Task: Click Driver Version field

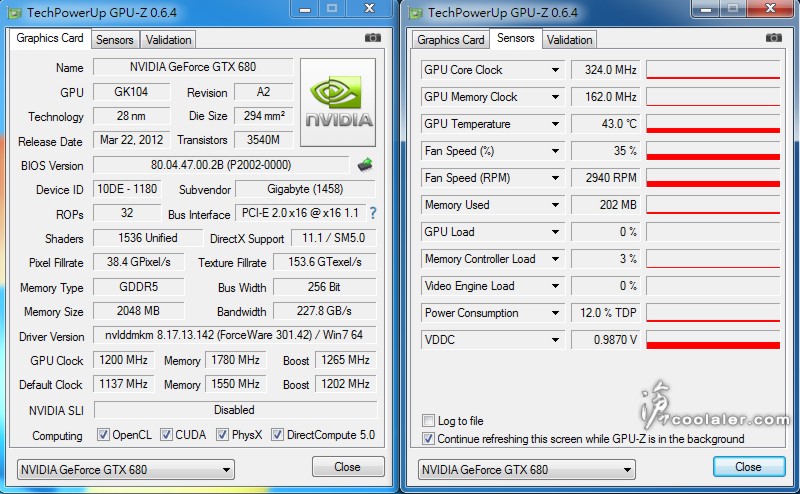Action: pos(234,335)
